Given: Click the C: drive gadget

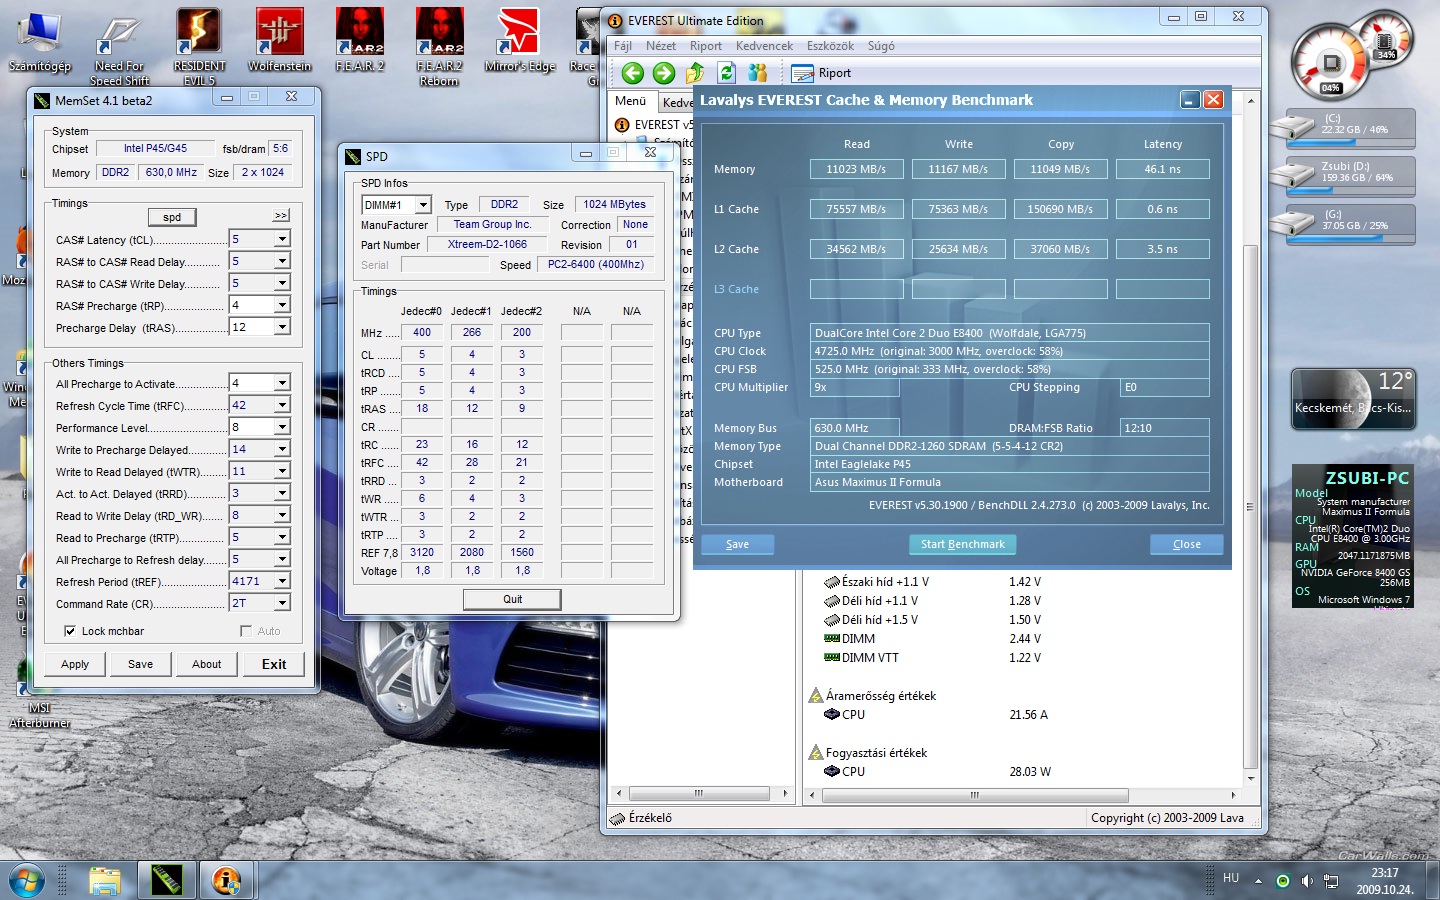Looking at the screenshot, I should [x=1343, y=128].
